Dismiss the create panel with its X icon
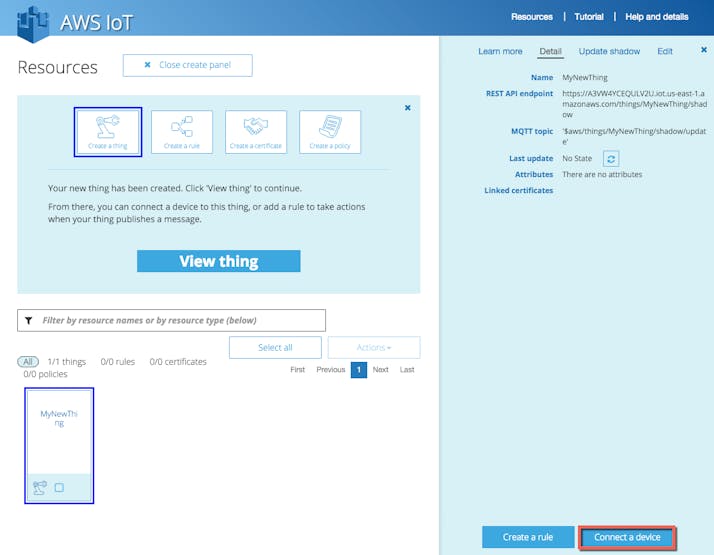 [408, 108]
